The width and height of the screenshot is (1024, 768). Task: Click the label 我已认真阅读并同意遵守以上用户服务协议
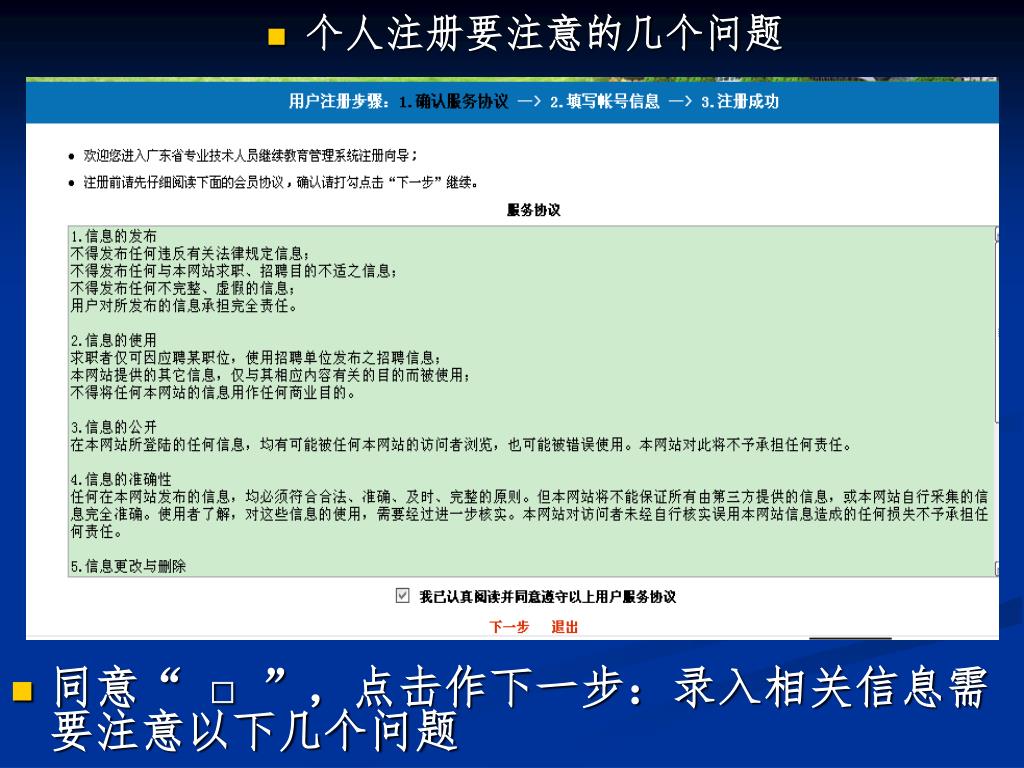[547, 597]
